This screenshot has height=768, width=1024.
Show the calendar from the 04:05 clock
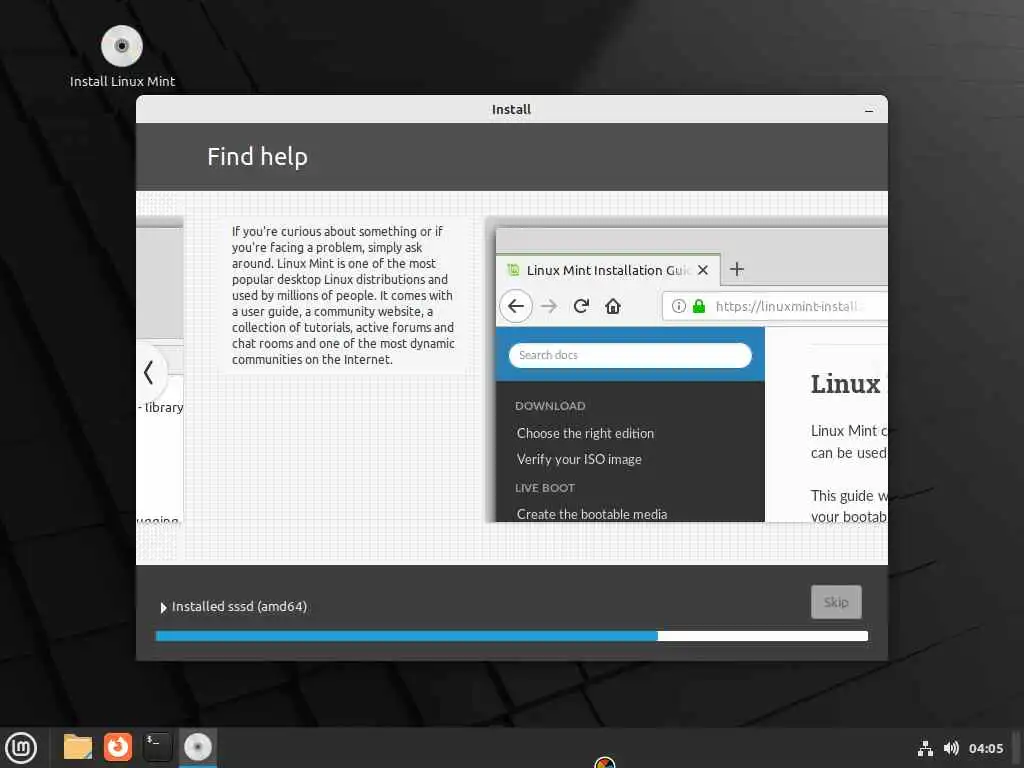click(x=985, y=748)
